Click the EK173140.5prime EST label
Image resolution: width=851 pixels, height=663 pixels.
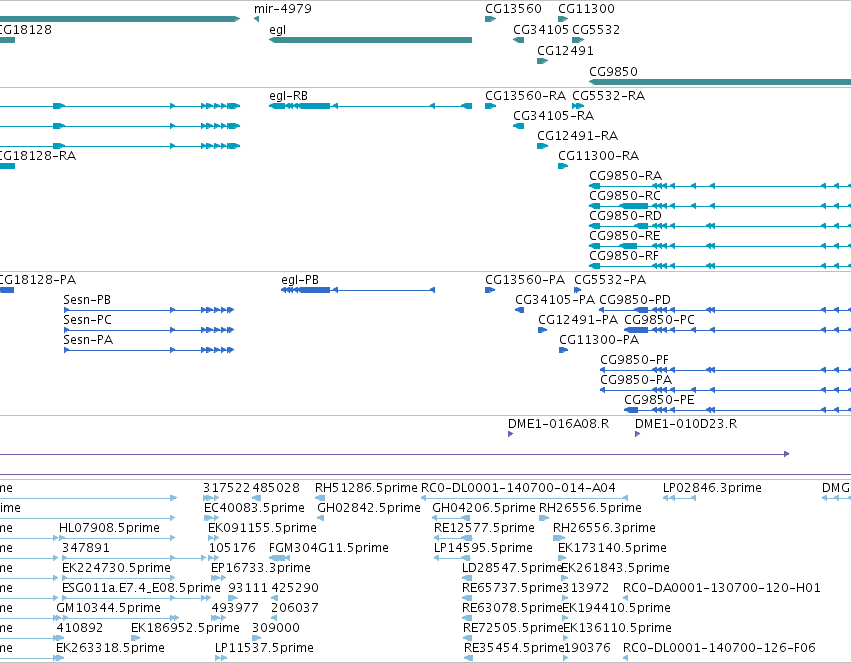(x=612, y=548)
